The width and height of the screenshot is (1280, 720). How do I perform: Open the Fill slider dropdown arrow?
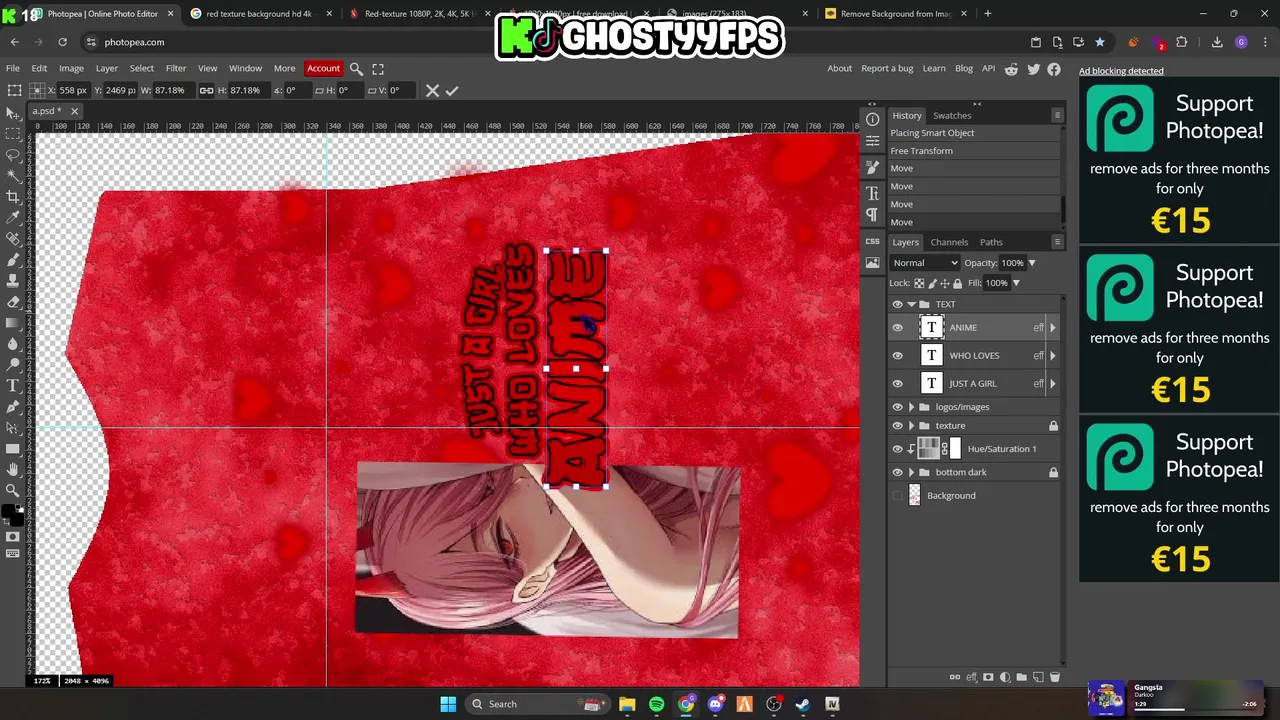(1015, 283)
